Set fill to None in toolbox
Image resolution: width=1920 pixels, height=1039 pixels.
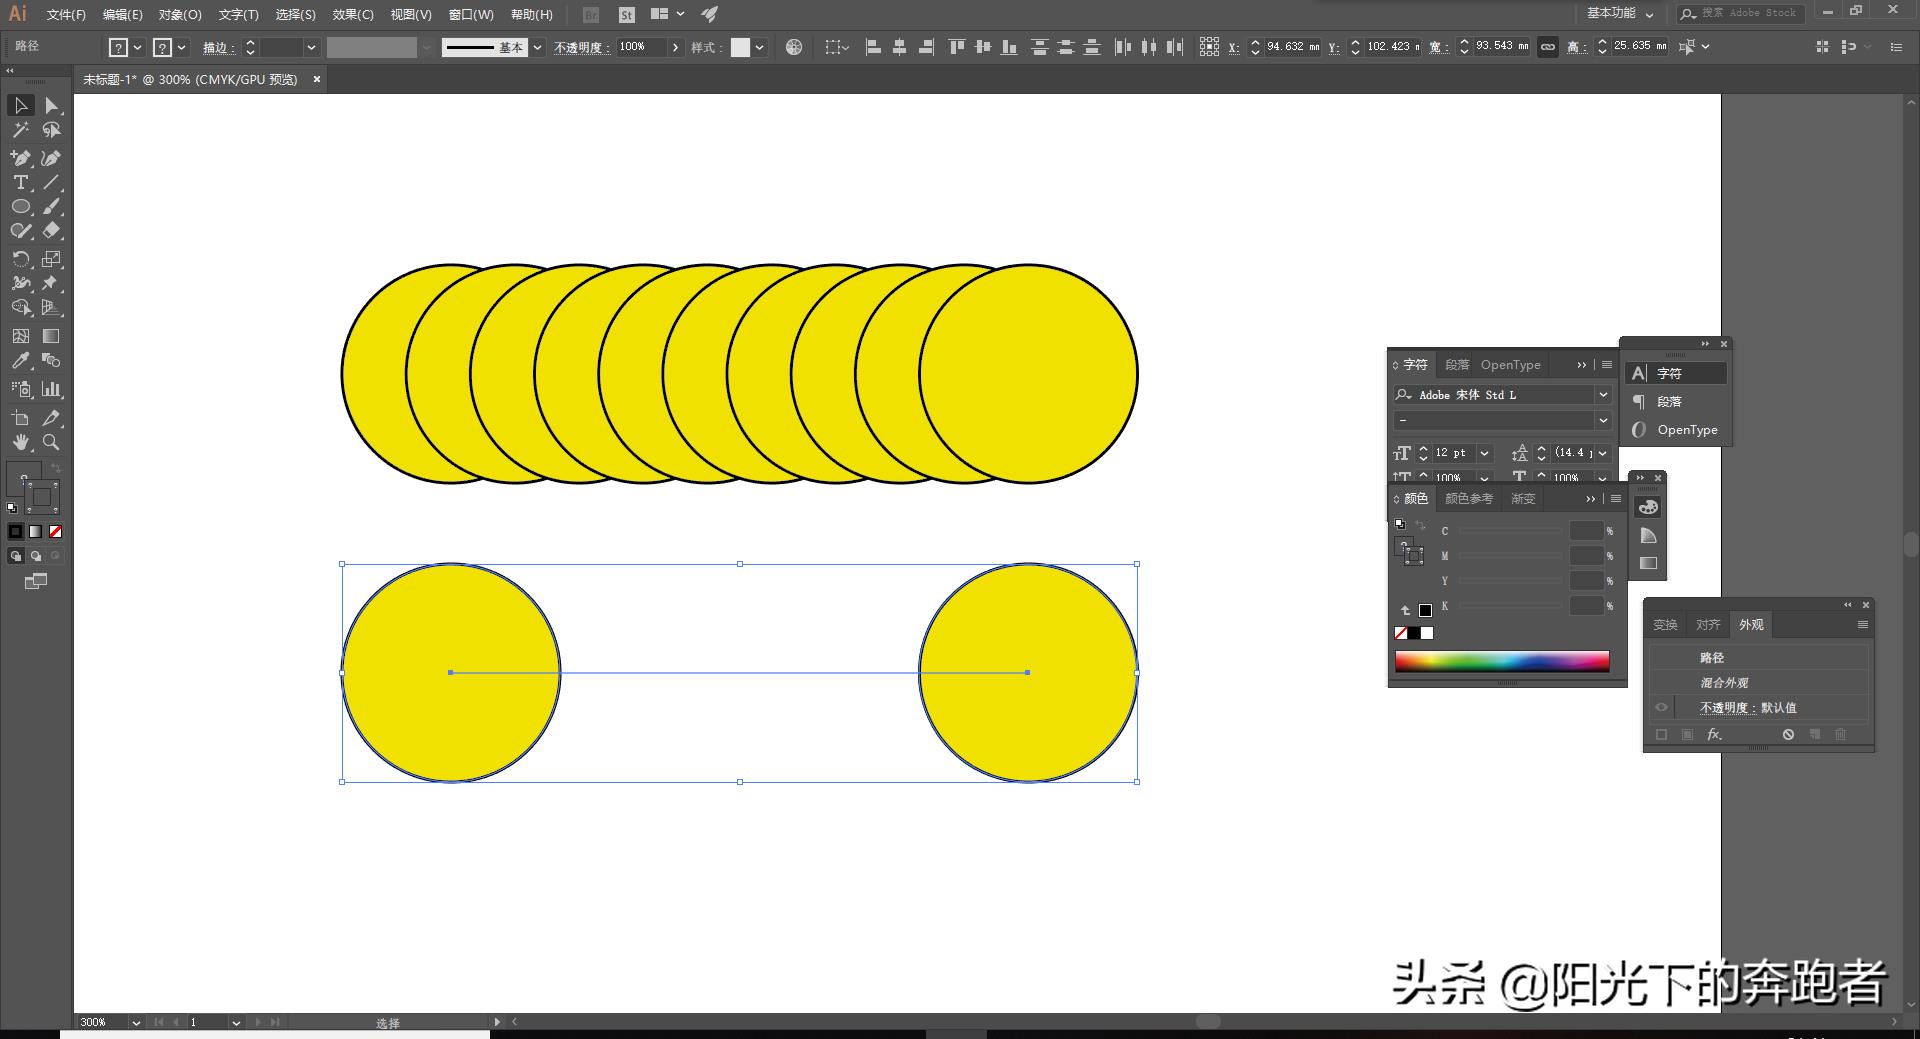point(56,532)
